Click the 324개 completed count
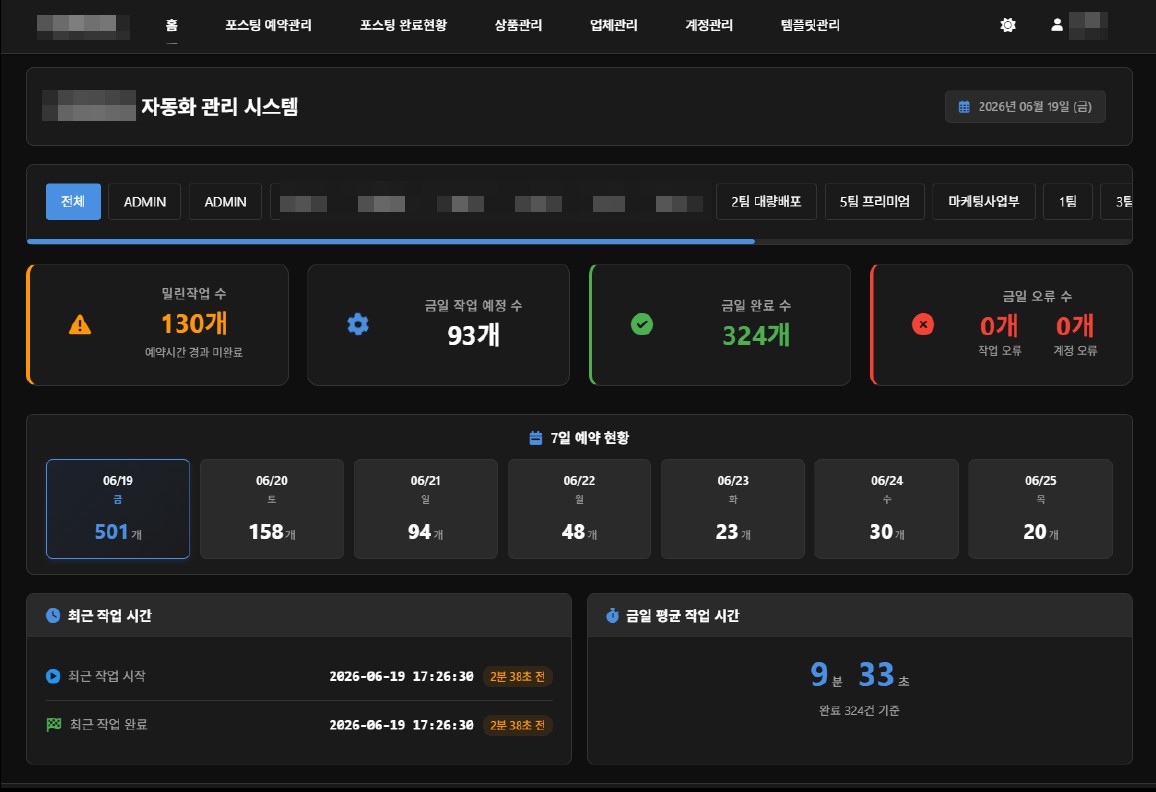 [x=756, y=336]
